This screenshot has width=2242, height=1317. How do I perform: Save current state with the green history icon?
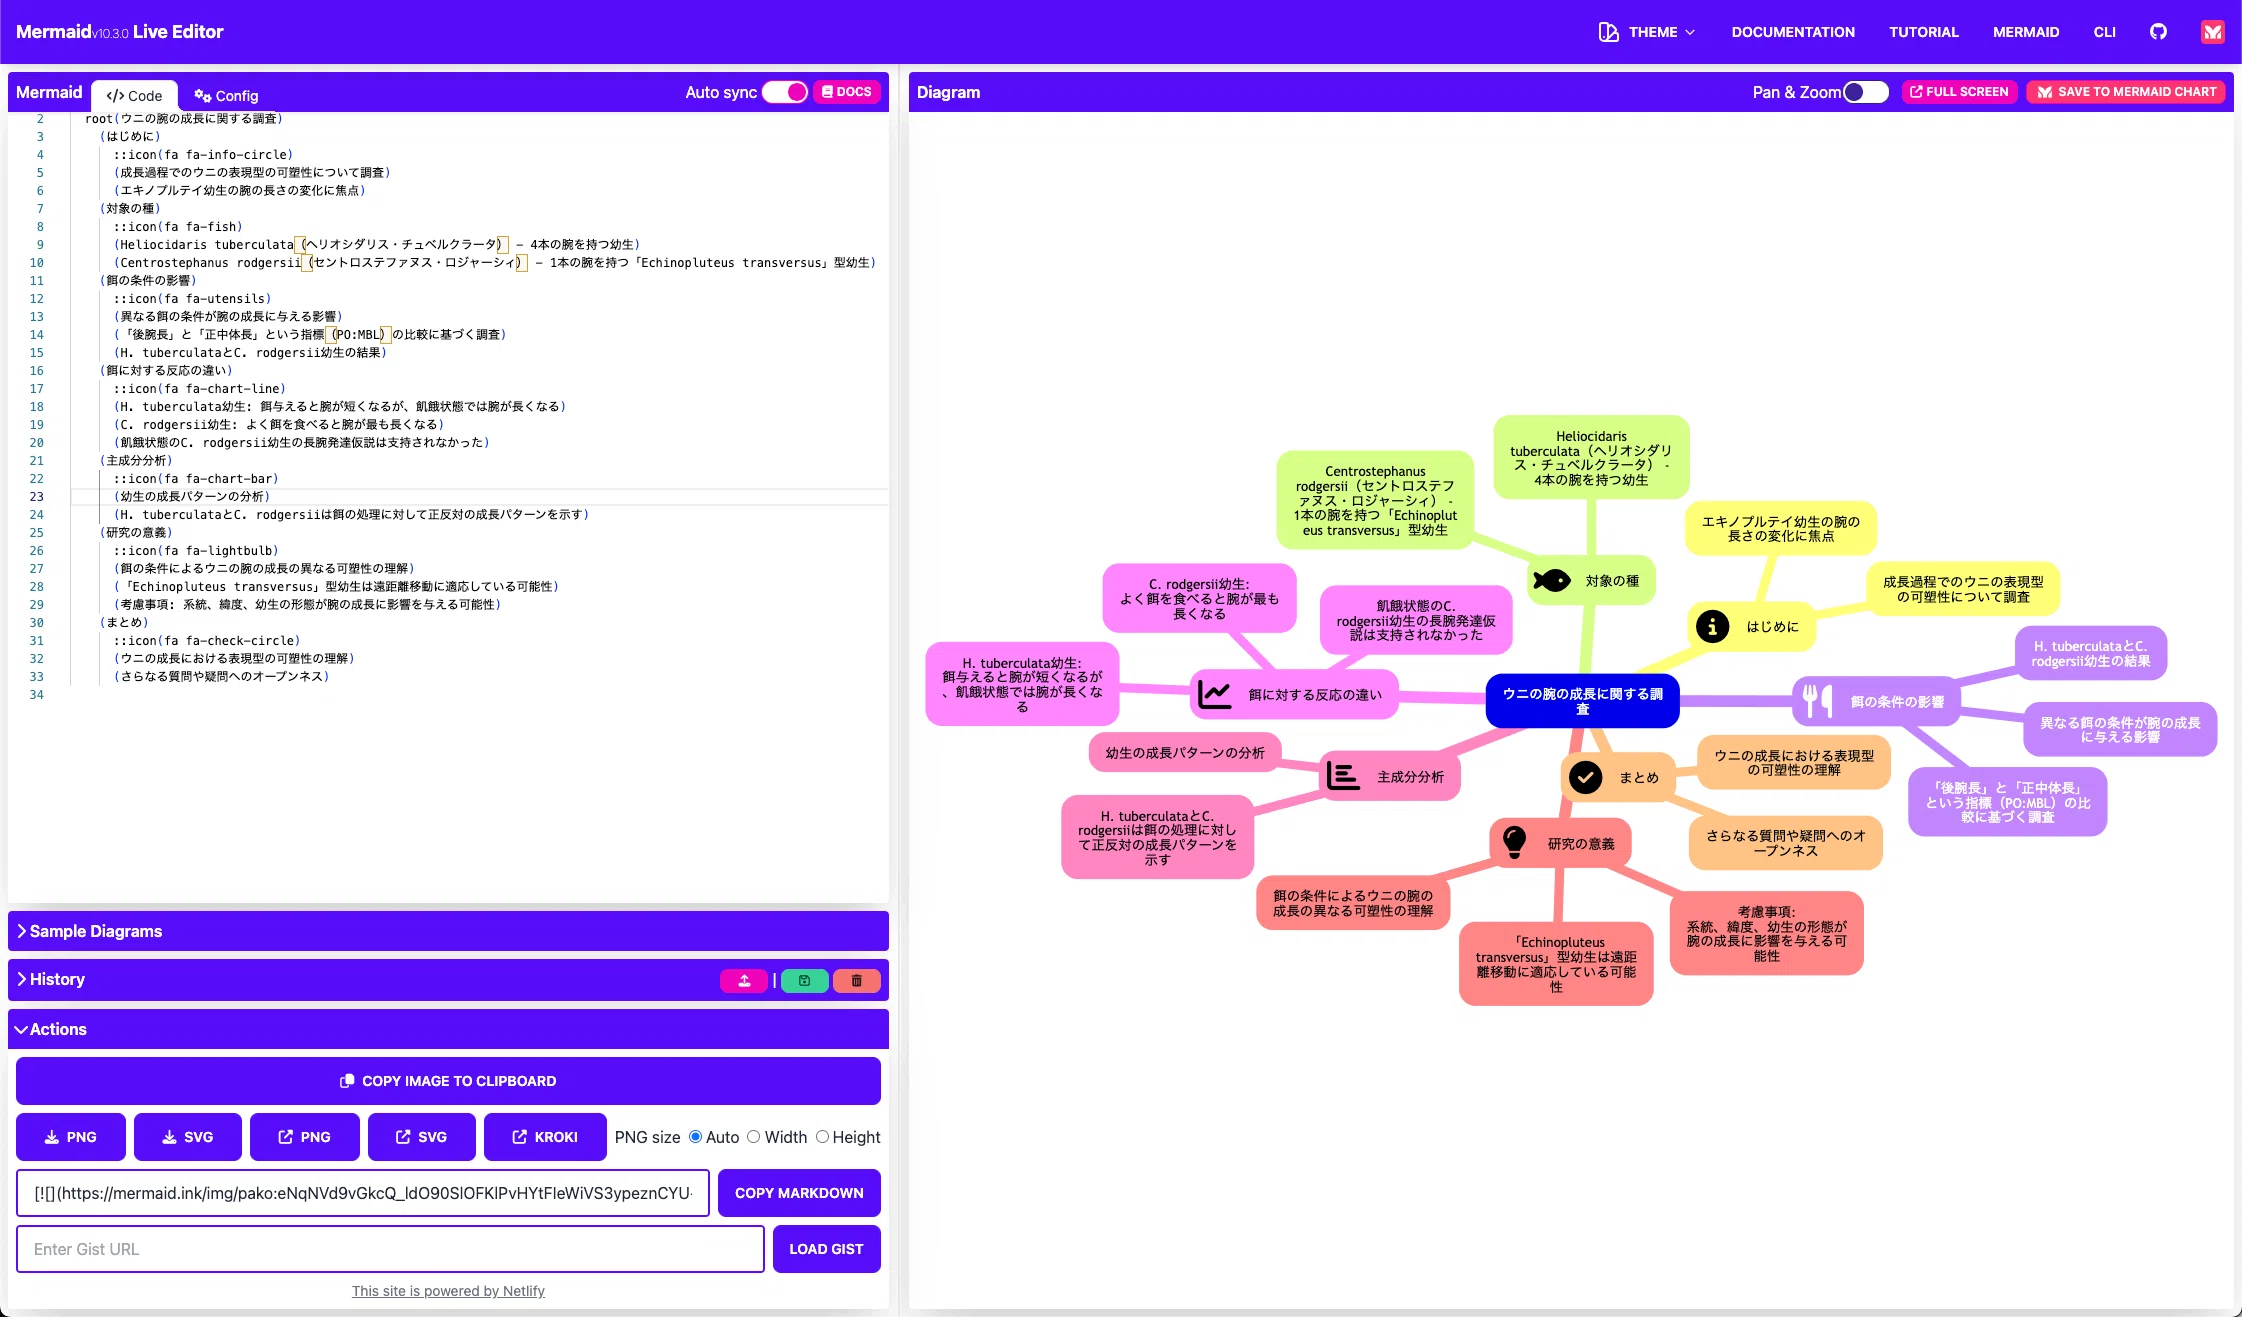(804, 981)
